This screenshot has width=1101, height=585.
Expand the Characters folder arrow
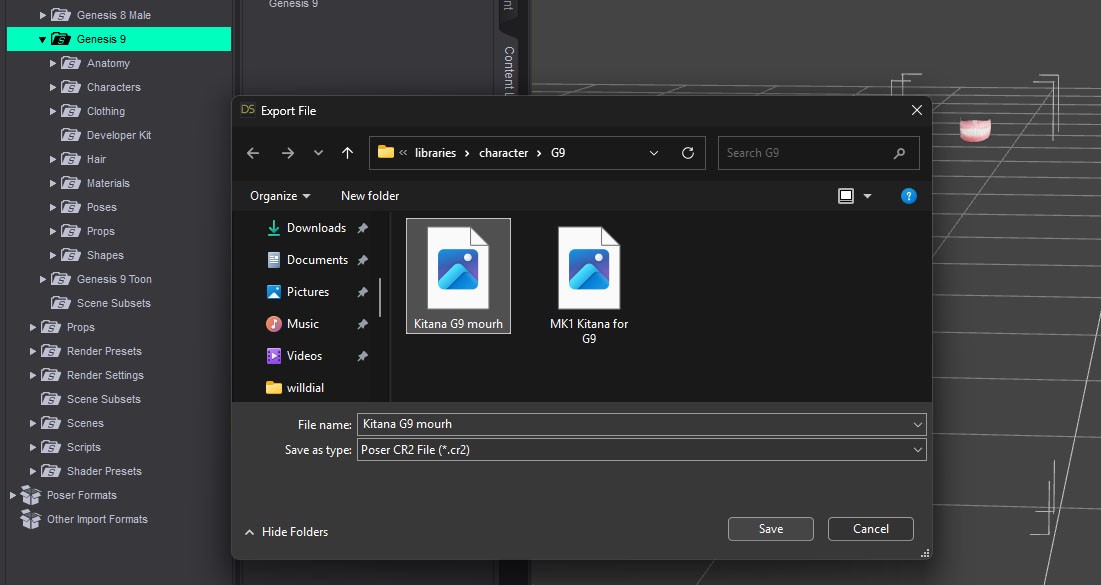point(53,87)
